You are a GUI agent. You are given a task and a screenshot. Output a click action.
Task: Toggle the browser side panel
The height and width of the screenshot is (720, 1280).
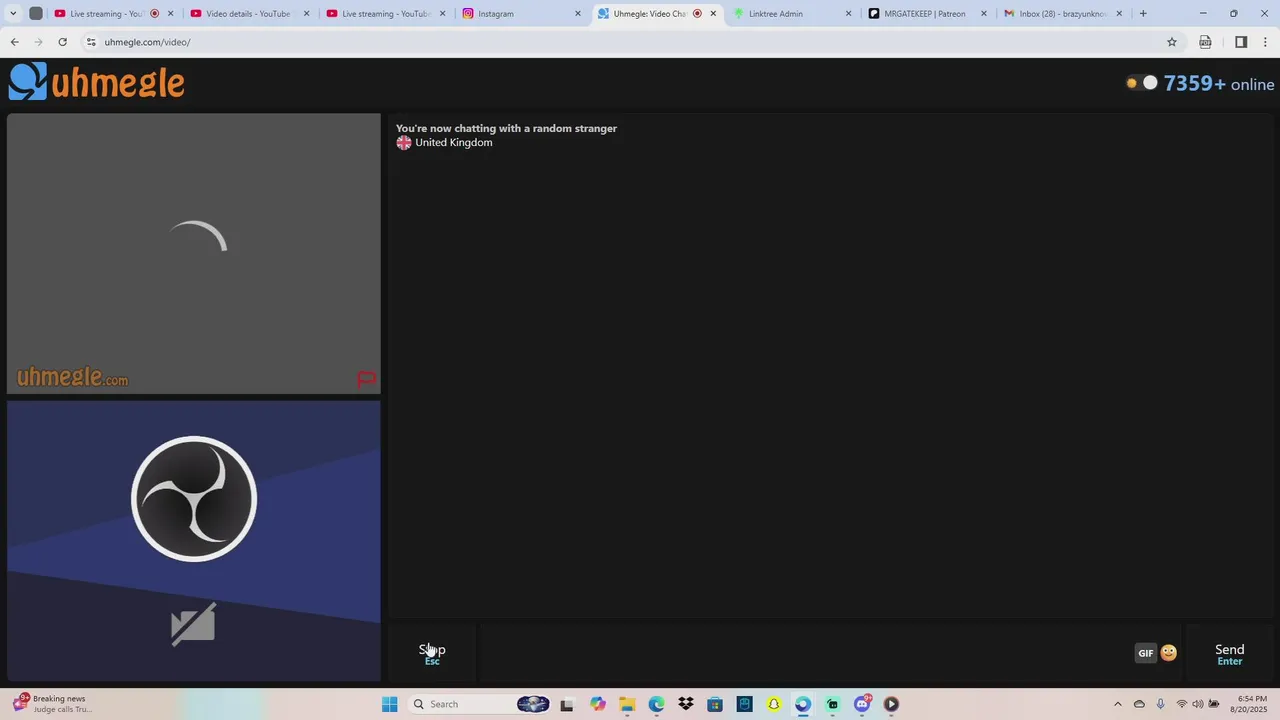[1241, 42]
